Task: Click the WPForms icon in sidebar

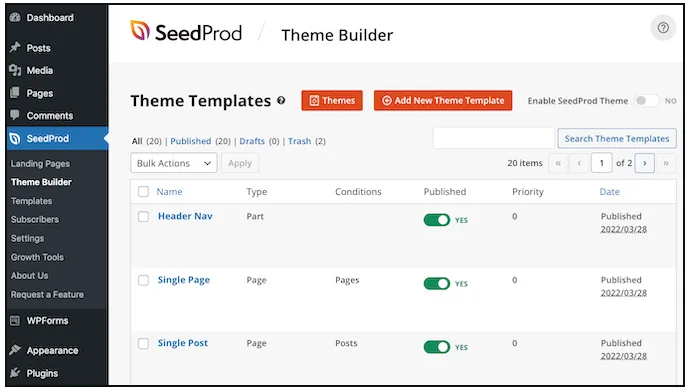Action: [15, 320]
